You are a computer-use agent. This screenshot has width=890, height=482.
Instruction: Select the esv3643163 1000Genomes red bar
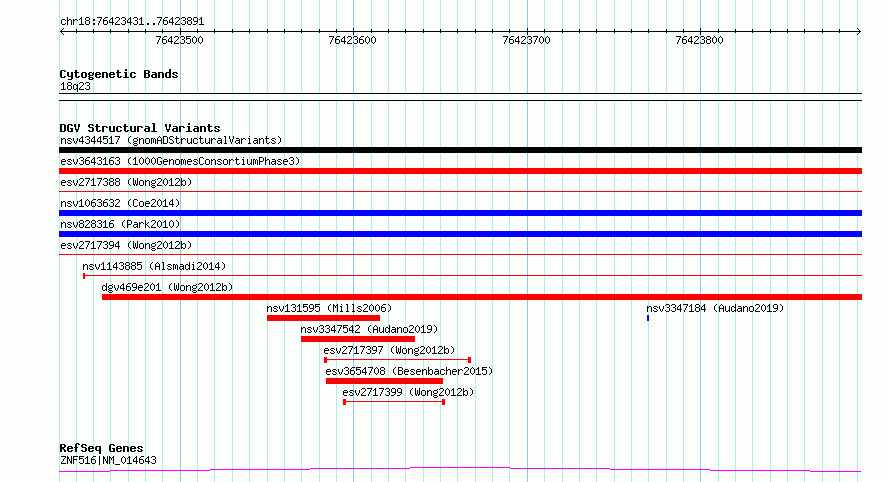460,171
